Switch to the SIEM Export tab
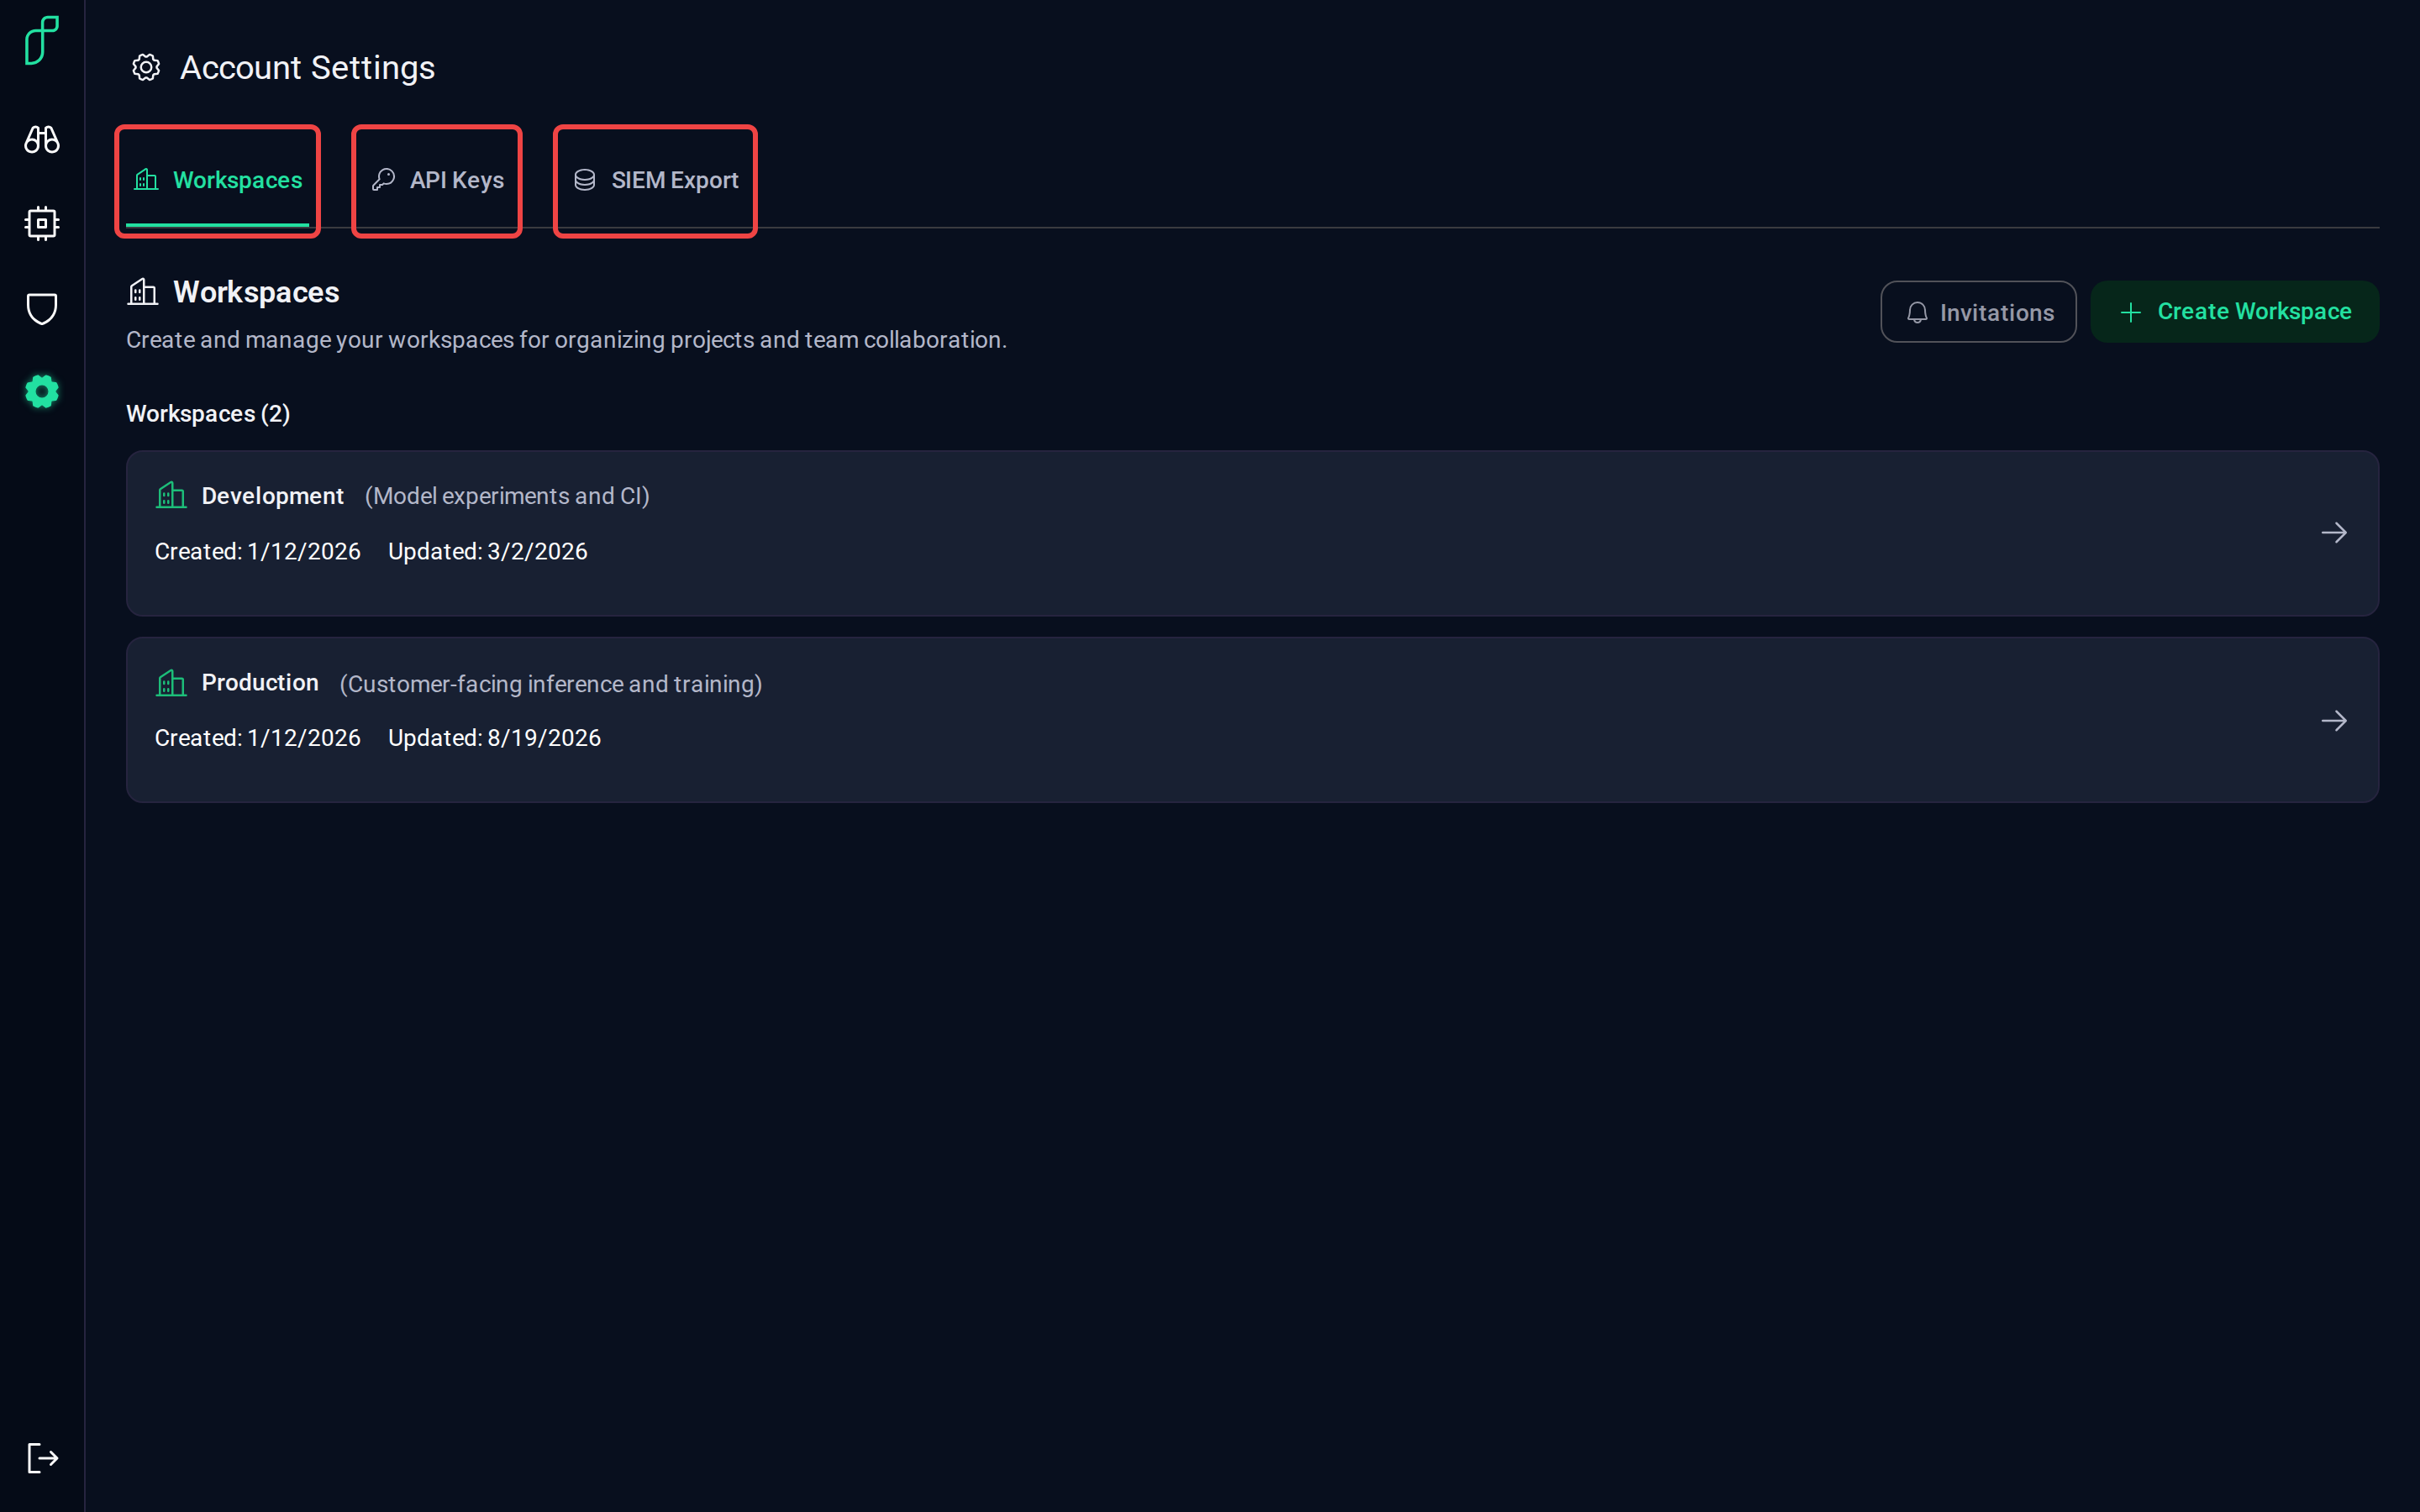This screenshot has width=2420, height=1512. click(x=655, y=181)
